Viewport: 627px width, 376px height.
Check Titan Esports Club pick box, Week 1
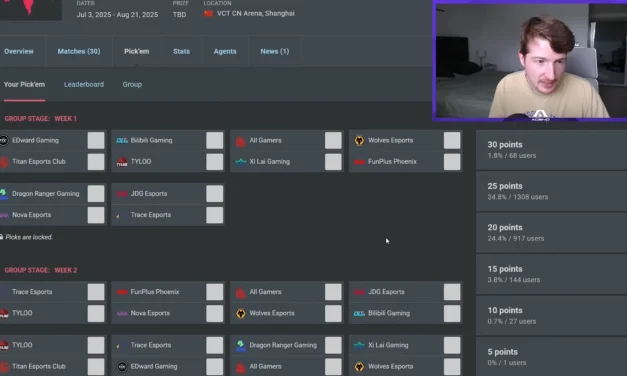tap(96, 162)
